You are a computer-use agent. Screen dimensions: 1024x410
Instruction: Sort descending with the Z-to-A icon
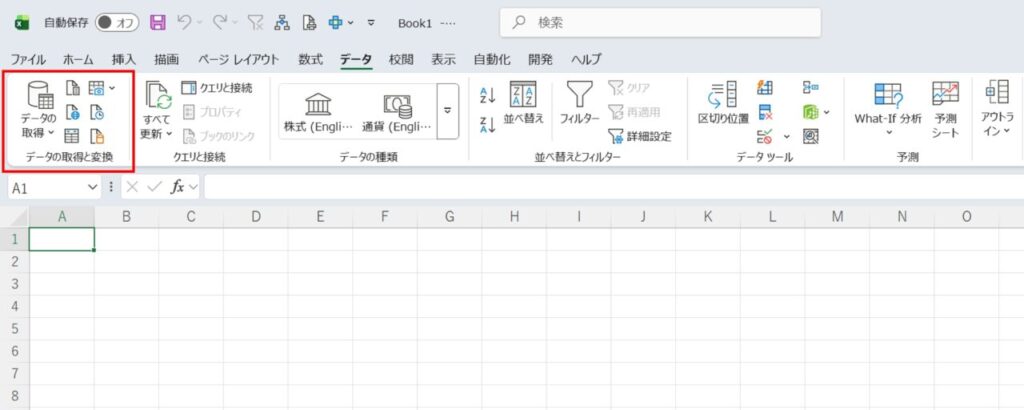click(x=488, y=124)
